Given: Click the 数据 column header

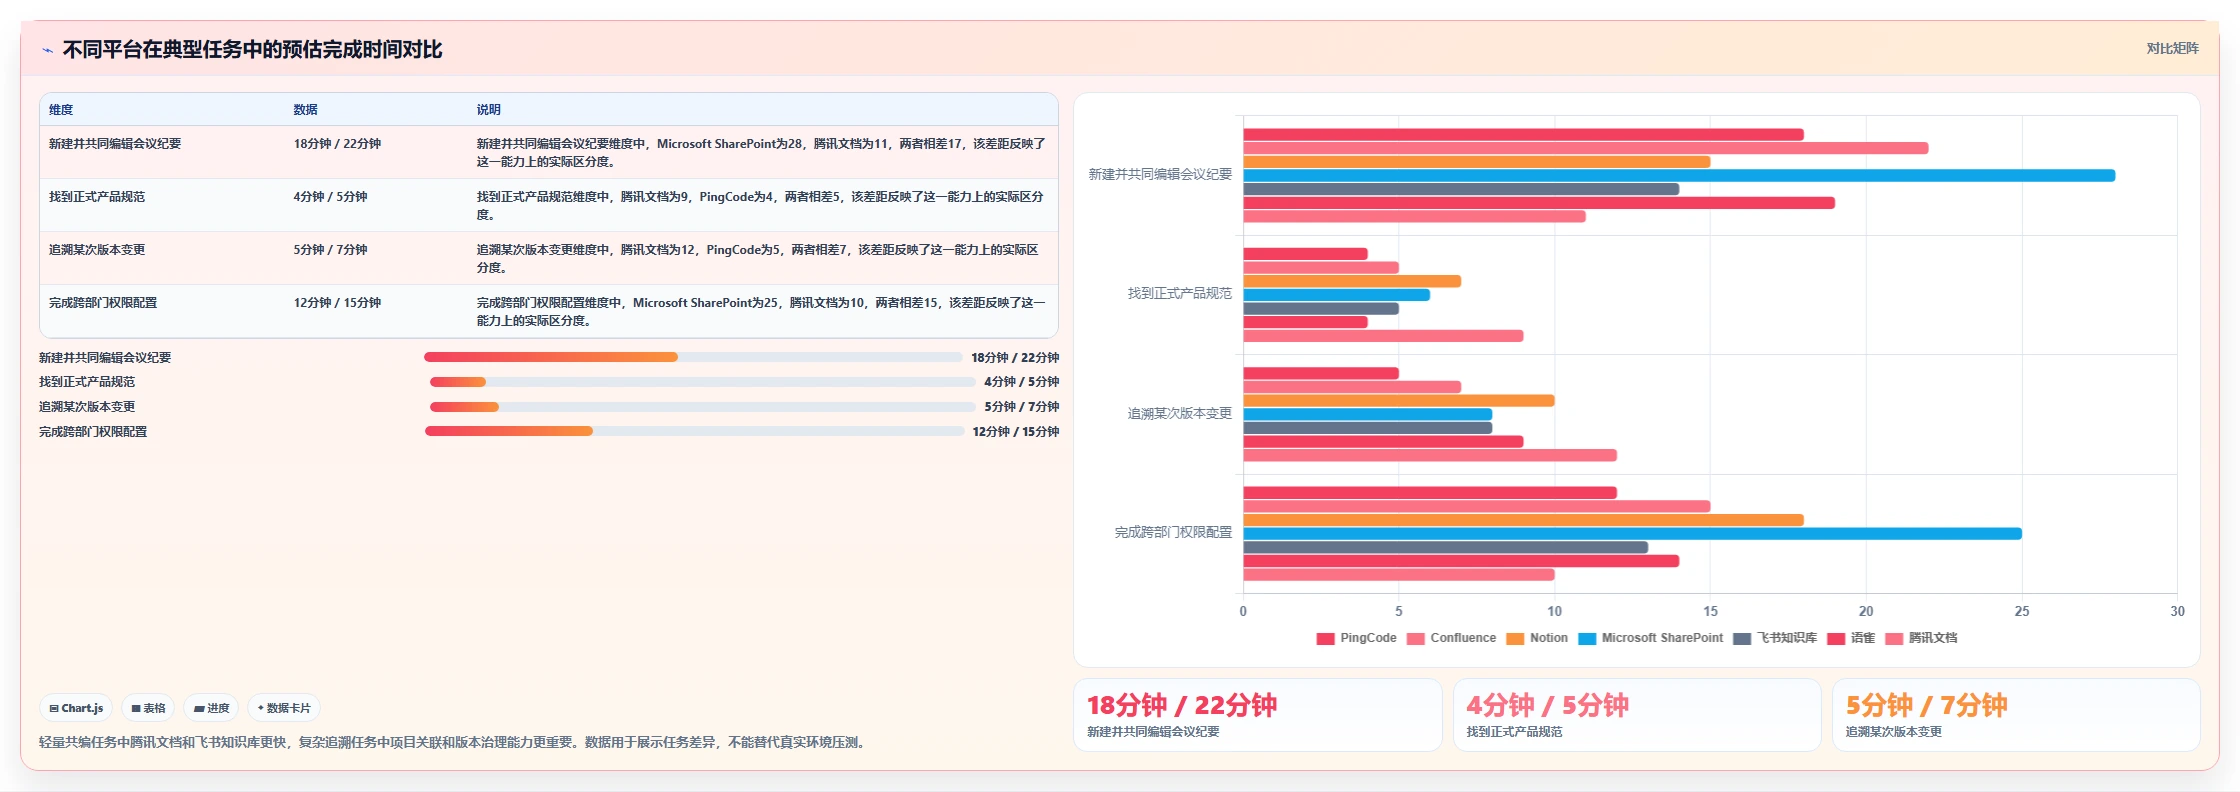Looking at the screenshot, I should (305, 110).
